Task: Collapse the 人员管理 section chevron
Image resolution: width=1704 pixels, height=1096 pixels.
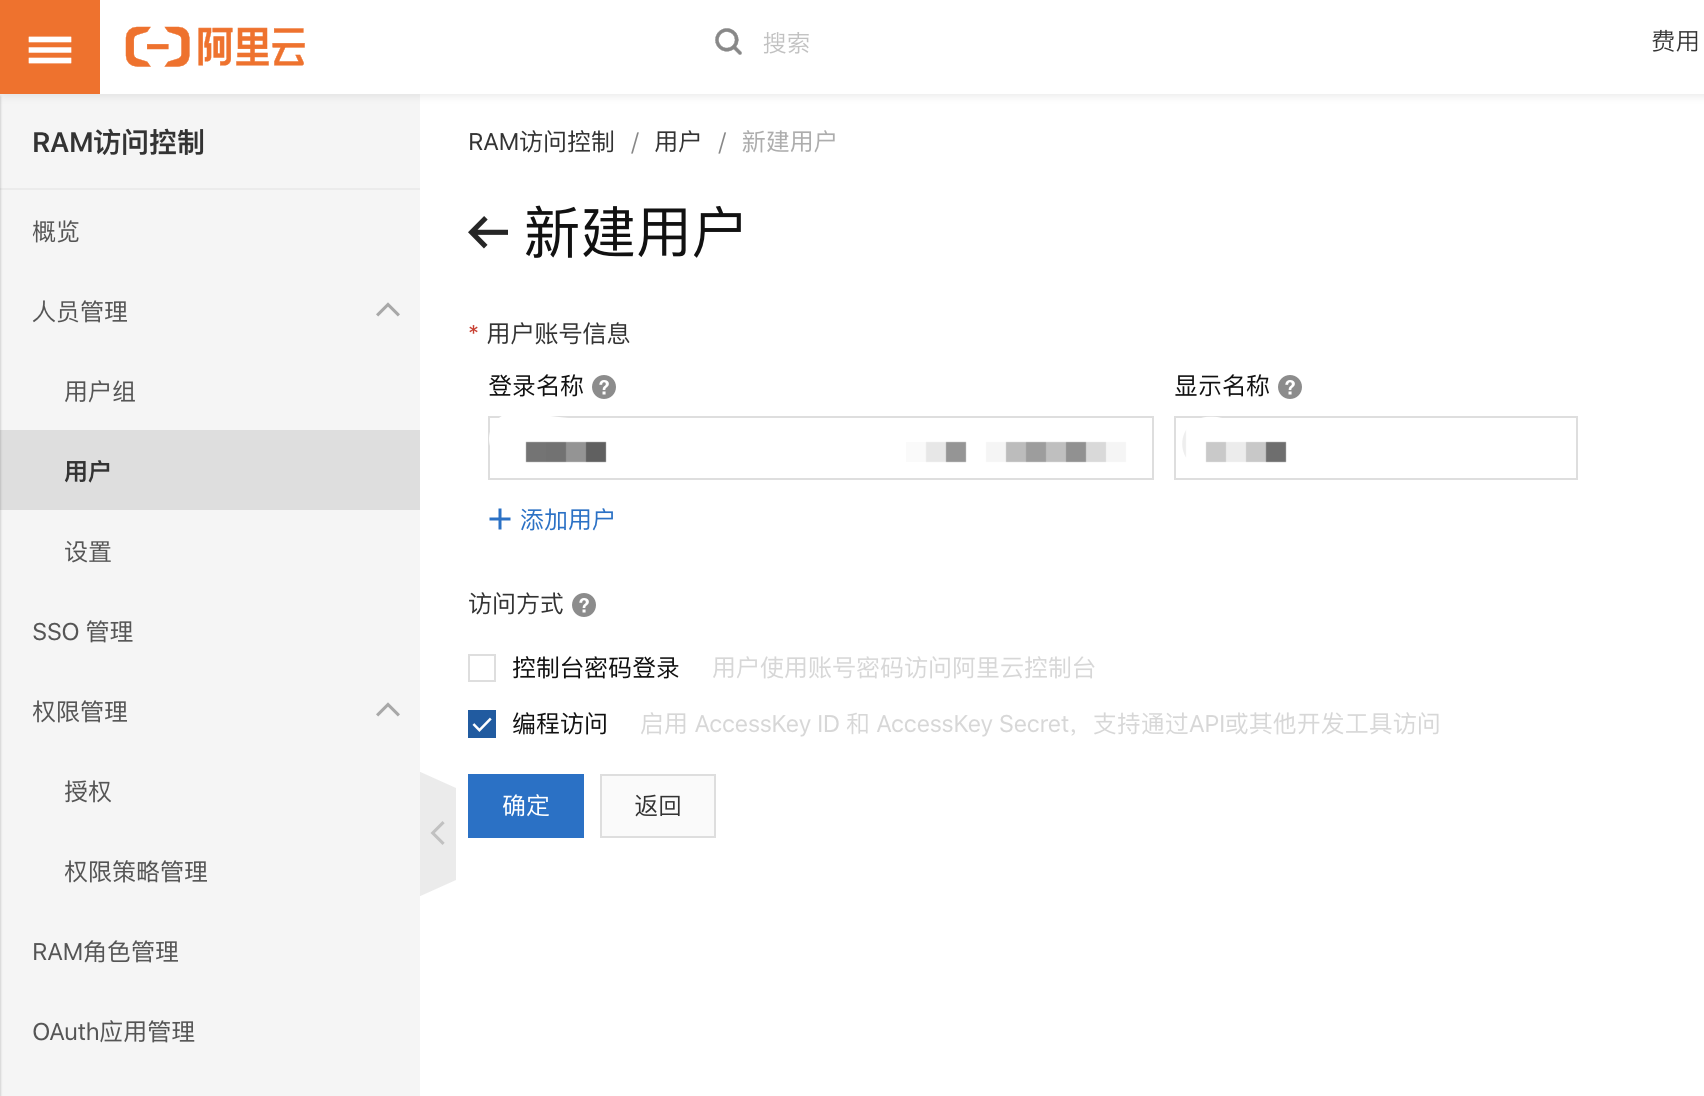Action: 388,310
